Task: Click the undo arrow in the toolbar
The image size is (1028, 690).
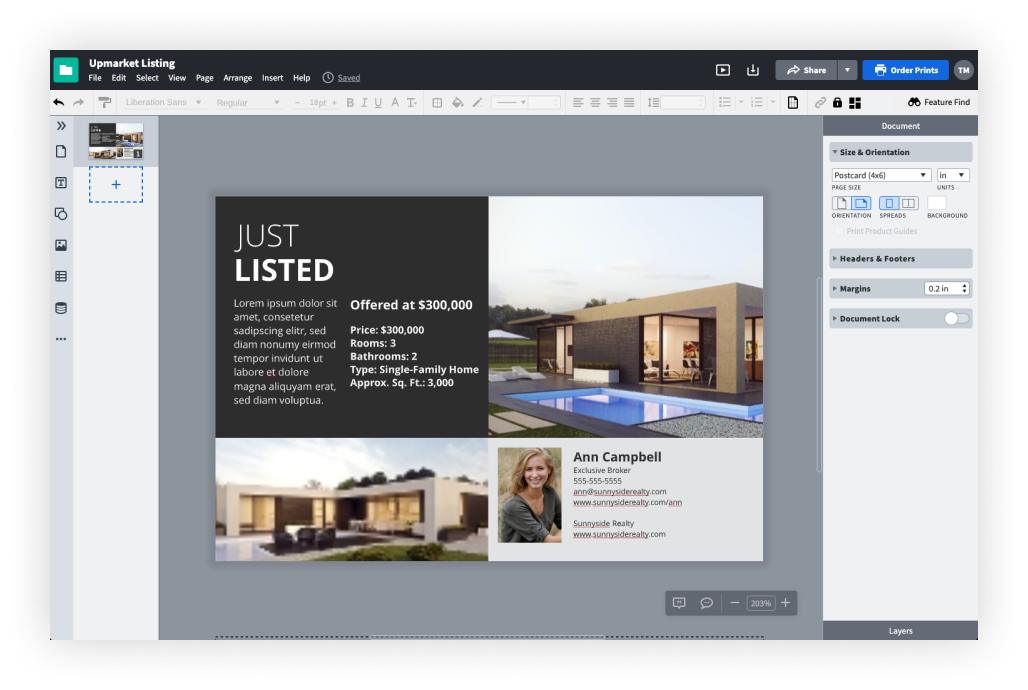Action: click(59, 102)
